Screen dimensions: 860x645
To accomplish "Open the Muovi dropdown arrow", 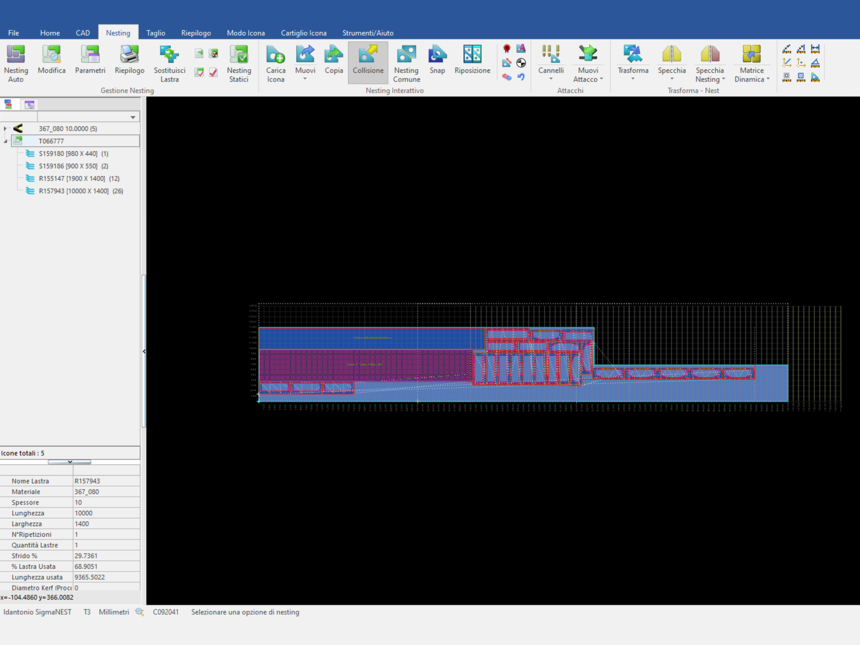I will point(305,79).
